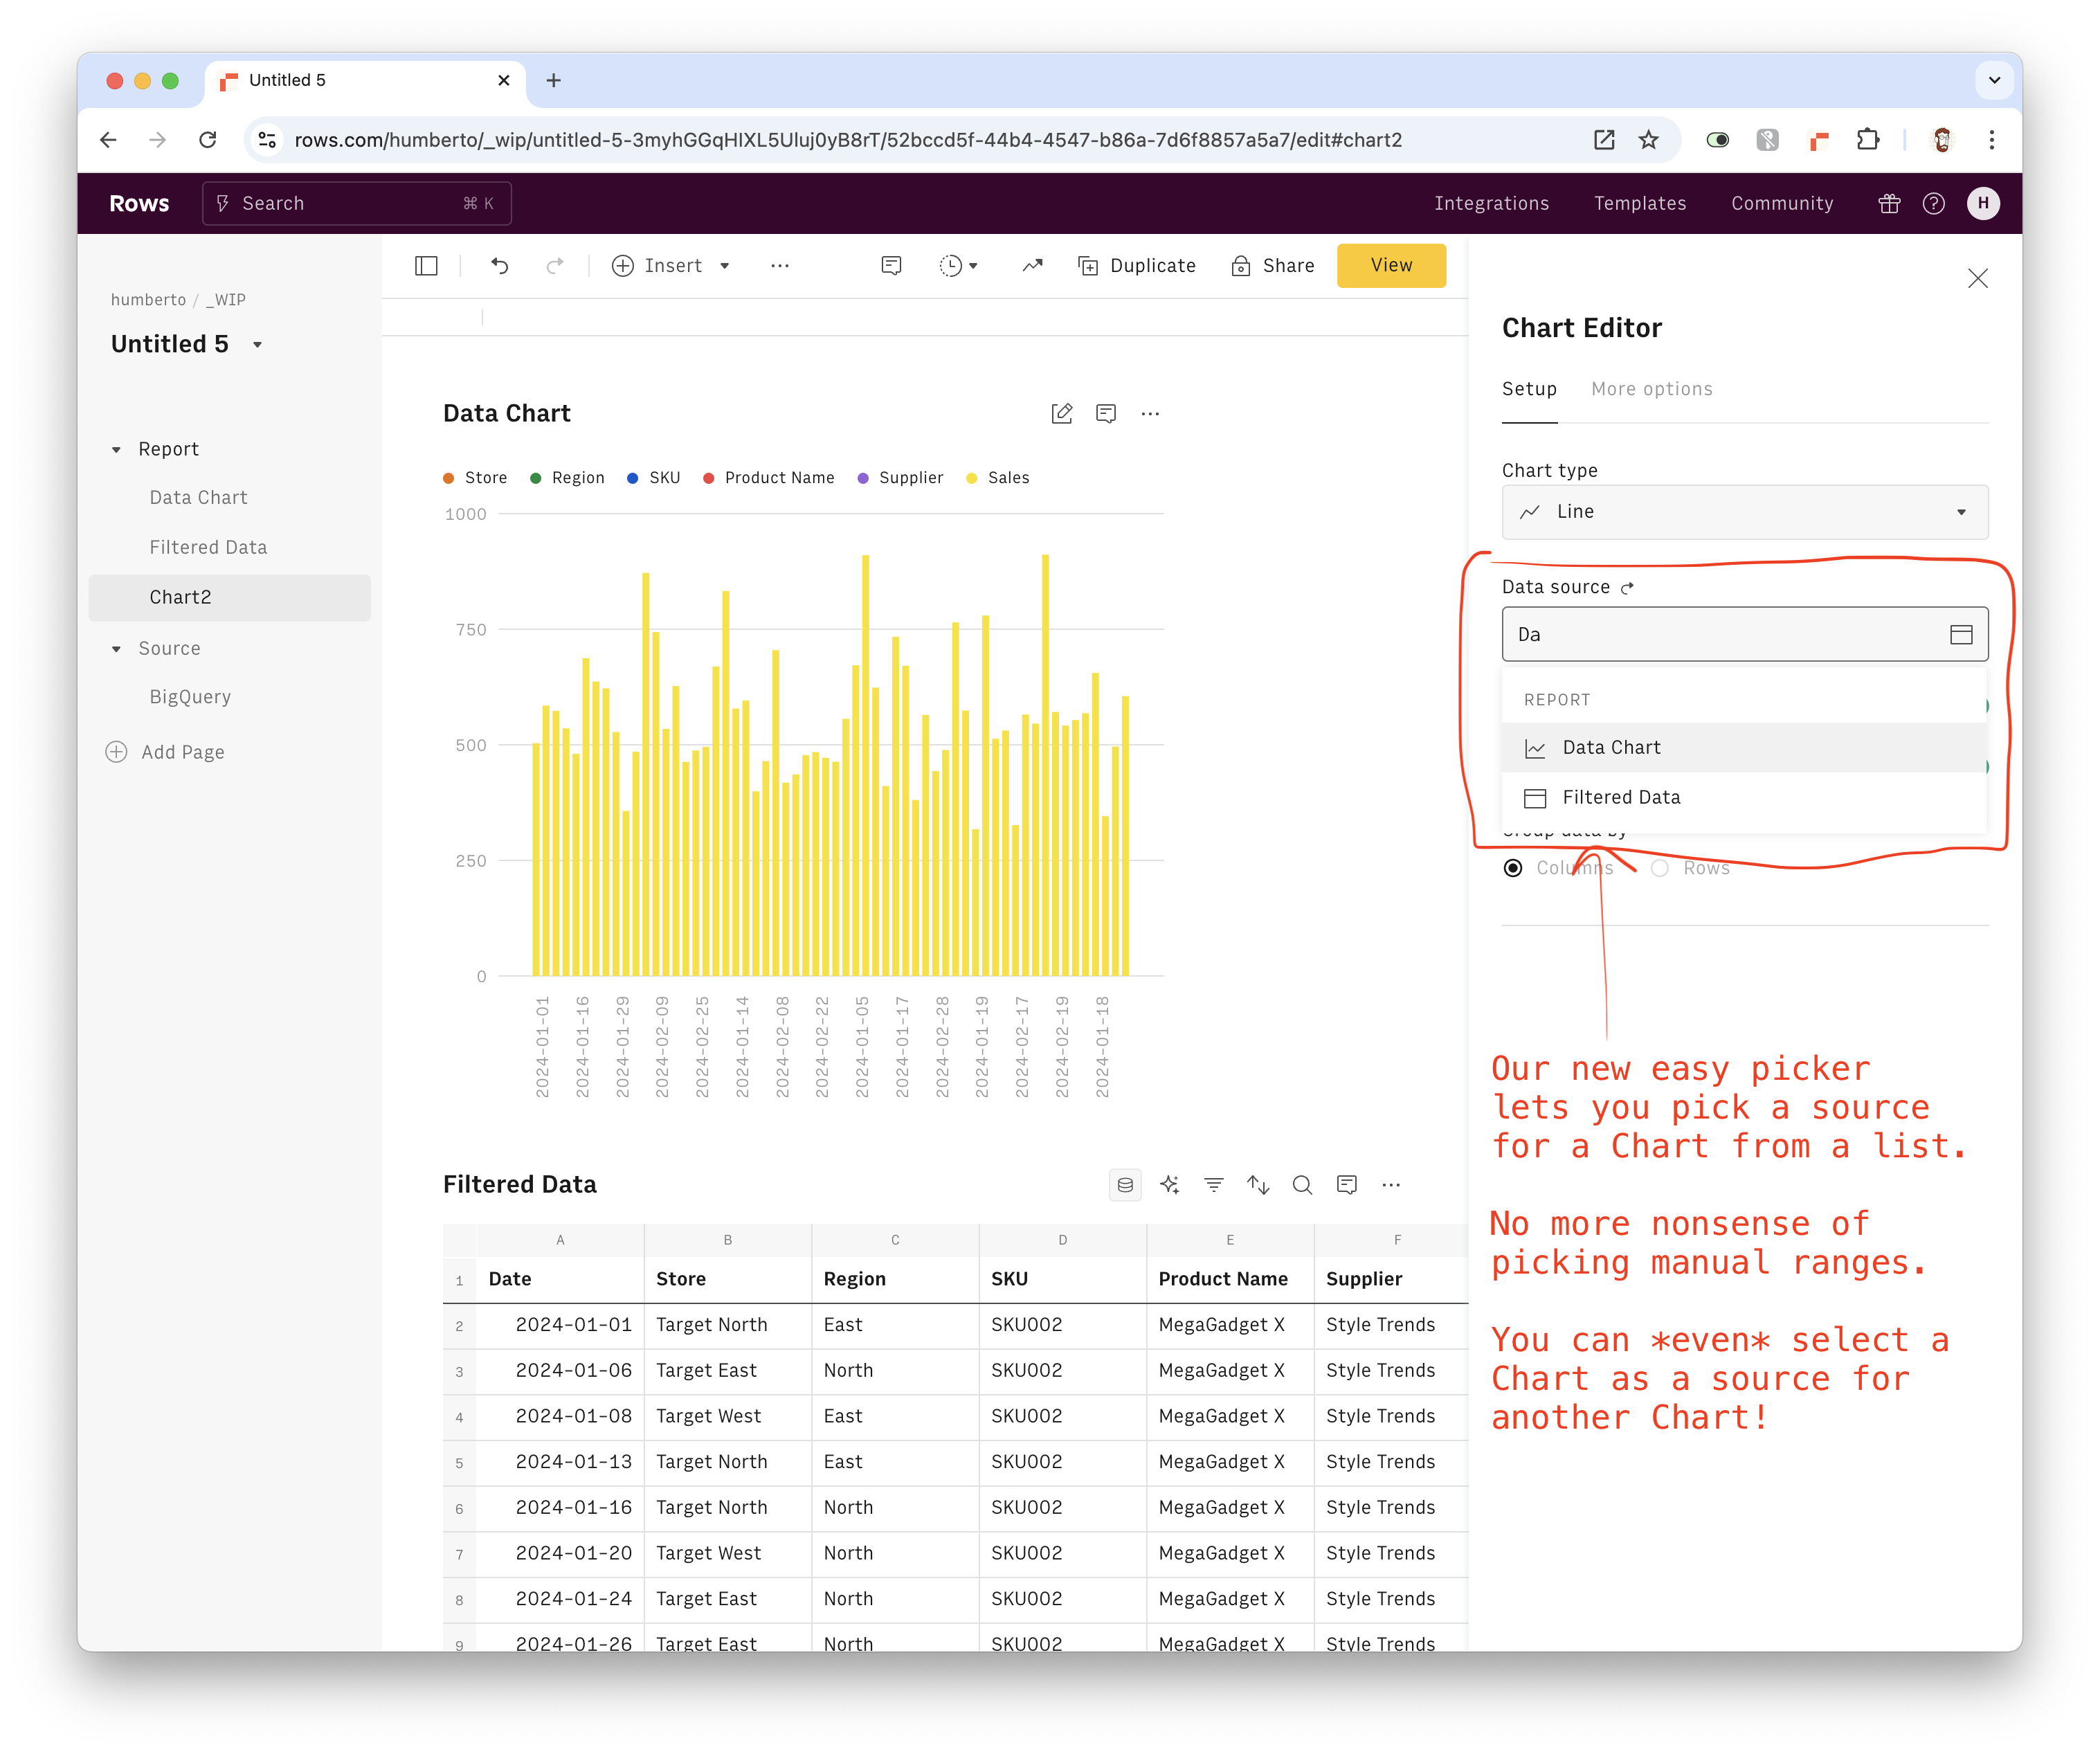This screenshot has width=2100, height=1754.
Task: Open the H user avatar menu
Action: tap(1983, 203)
